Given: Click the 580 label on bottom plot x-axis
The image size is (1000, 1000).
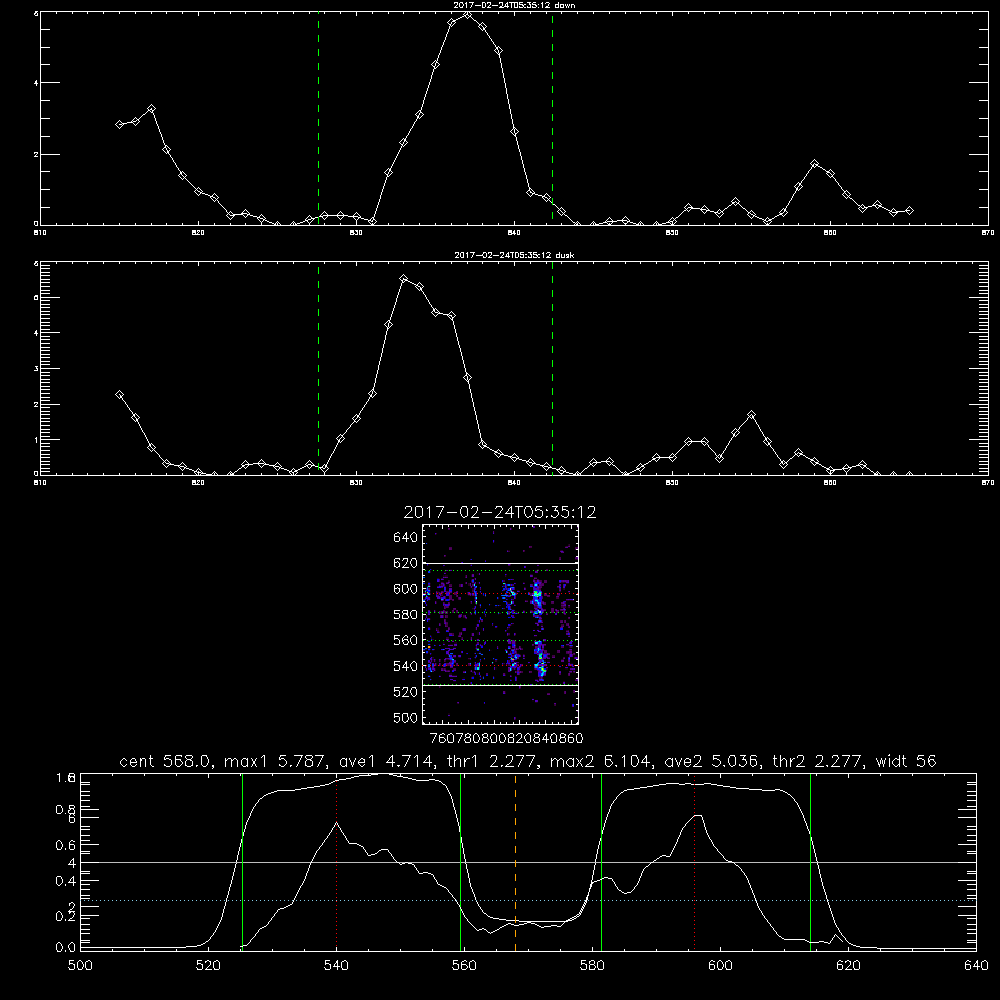Looking at the screenshot, I should pos(592,966).
